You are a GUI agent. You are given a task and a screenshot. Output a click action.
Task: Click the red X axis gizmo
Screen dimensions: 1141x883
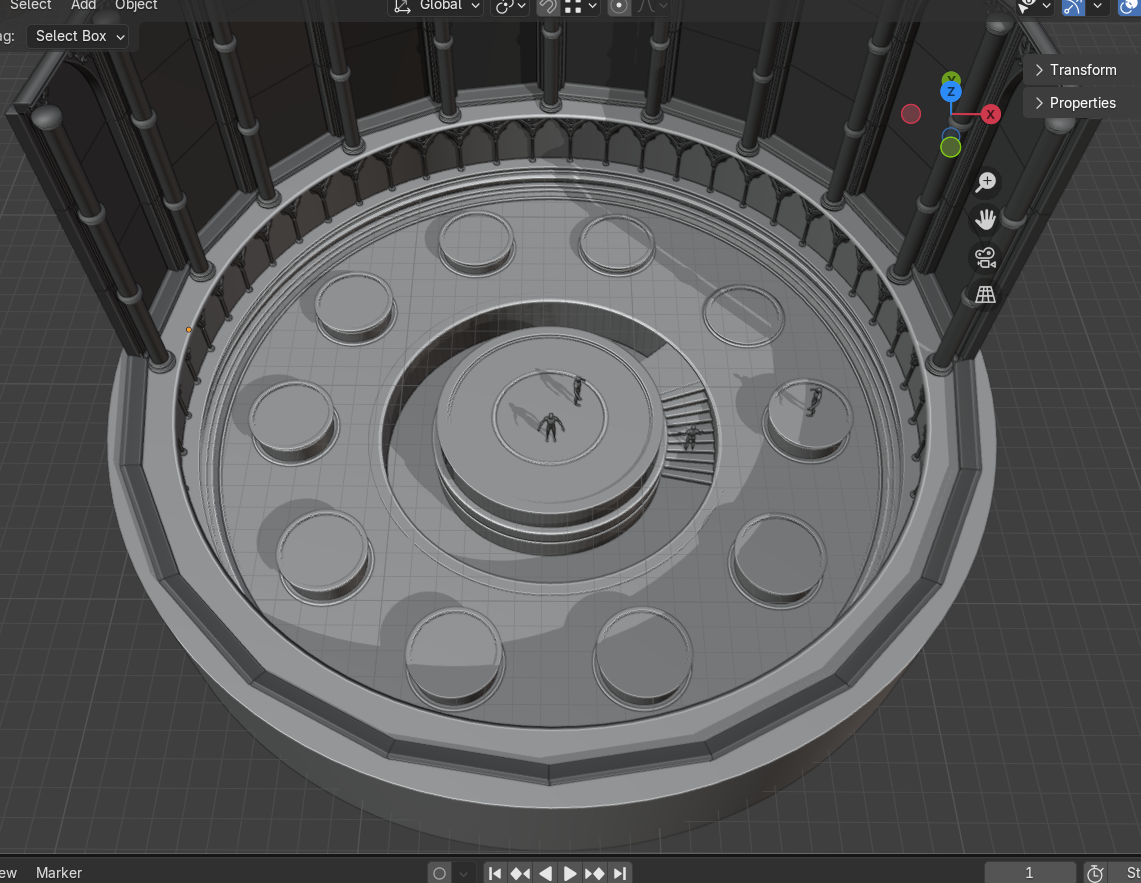[990, 114]
